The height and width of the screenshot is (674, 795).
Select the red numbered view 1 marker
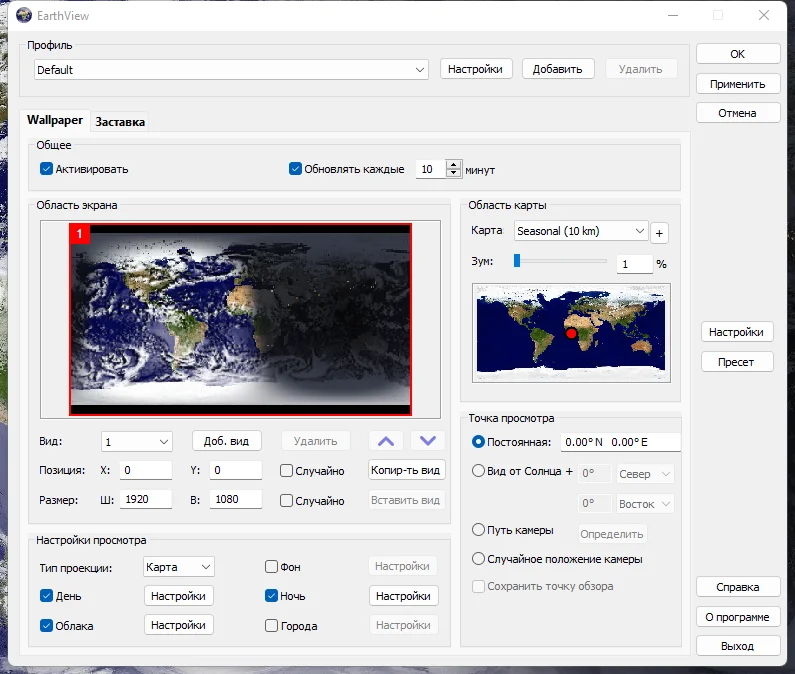(x=80, y=234)
